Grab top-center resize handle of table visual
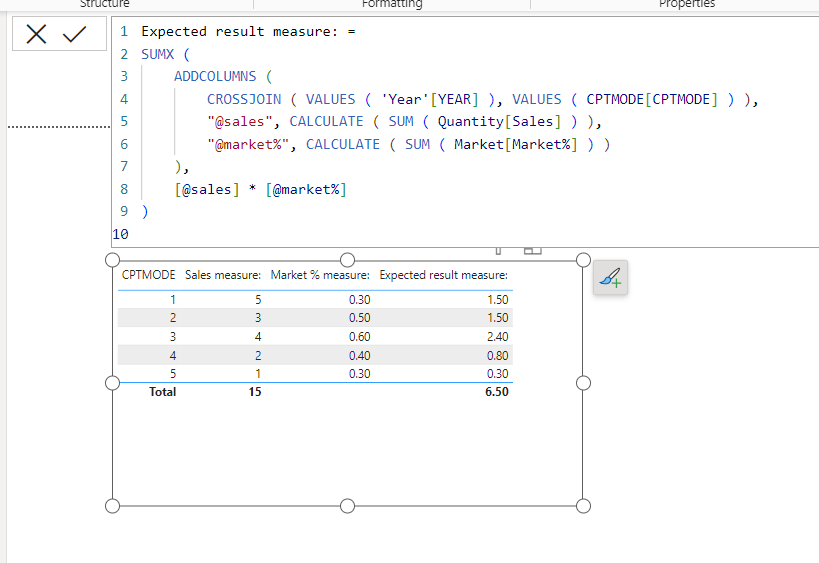Image resolution: width=819 pixels, height=563 pixels. (347, 260)
